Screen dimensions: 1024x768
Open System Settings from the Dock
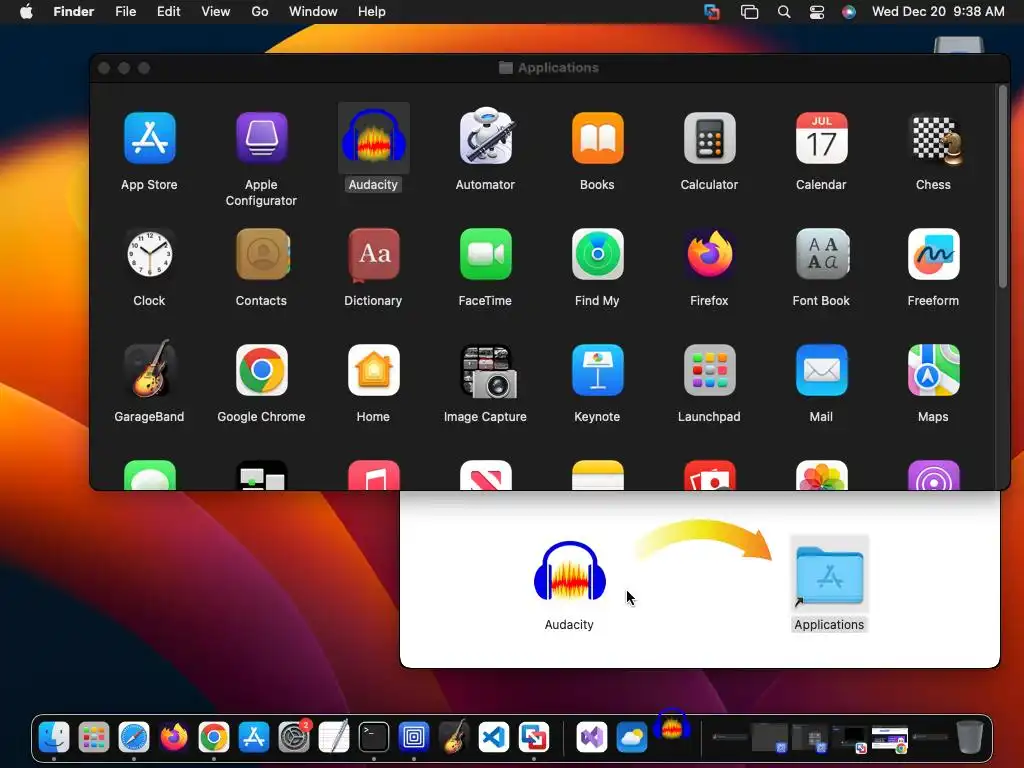point(294,737)
